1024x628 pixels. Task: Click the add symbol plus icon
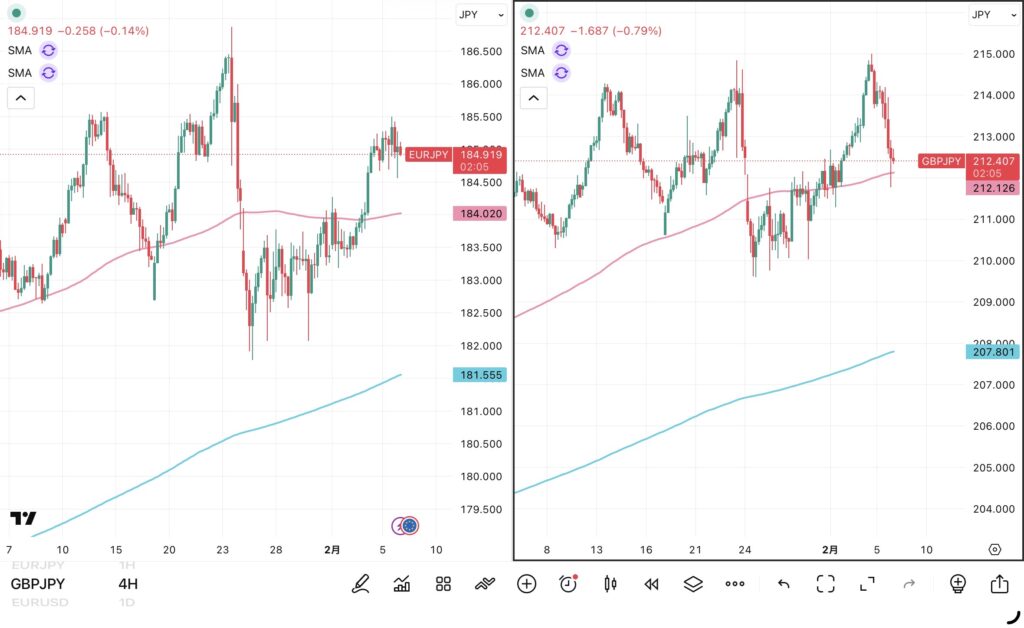(x=527, y=584)
